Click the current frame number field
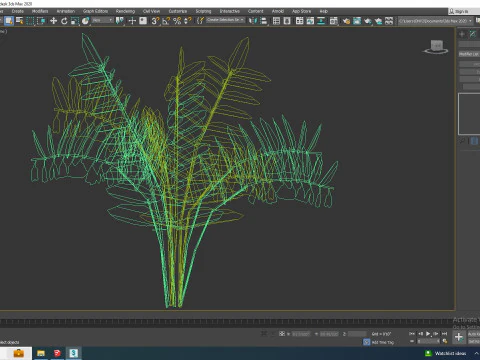Viewport: 480px width, 360px height. pyautogui.click(x=428, y=341)
